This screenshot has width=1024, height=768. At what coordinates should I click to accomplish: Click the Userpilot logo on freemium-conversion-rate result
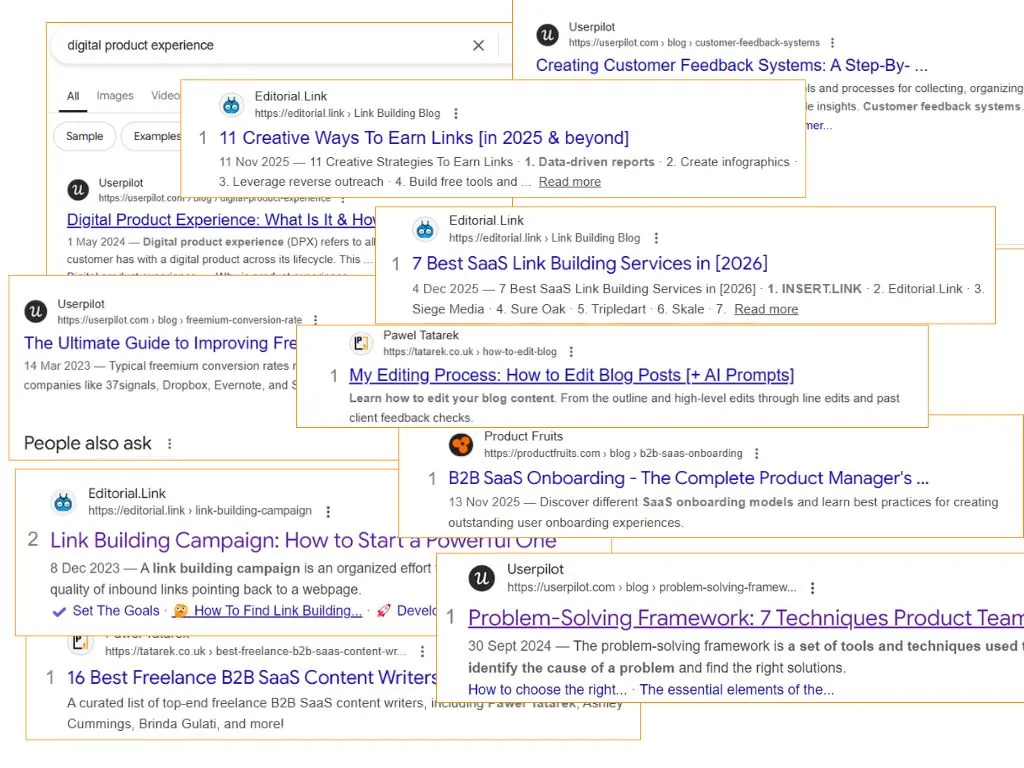pyautogui.click(x=36, y=312)
